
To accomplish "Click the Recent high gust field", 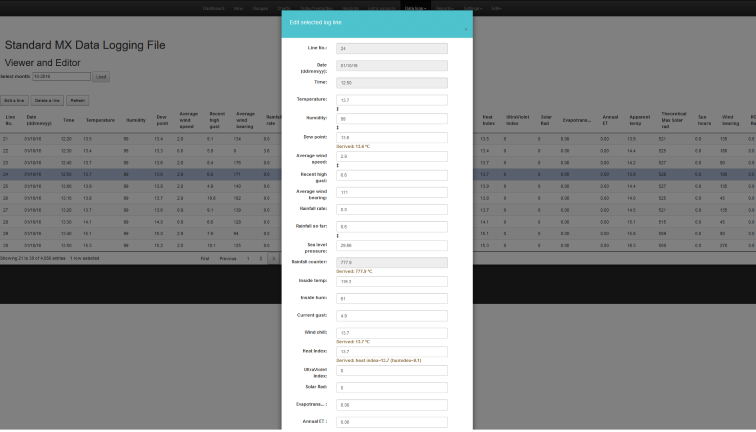I will click(x=392, y=174).
